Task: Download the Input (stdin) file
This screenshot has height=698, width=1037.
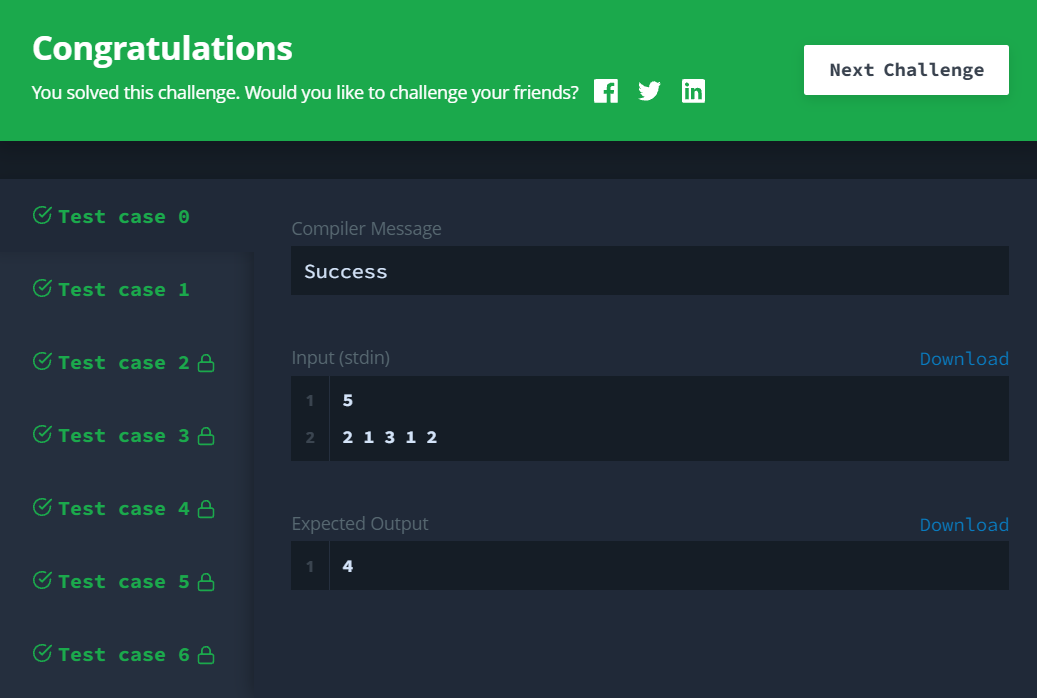Action: (964, 359)
